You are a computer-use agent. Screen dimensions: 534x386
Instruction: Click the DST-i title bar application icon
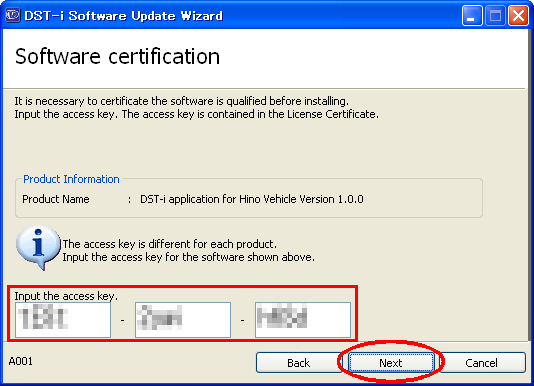(x=13, y=15)
